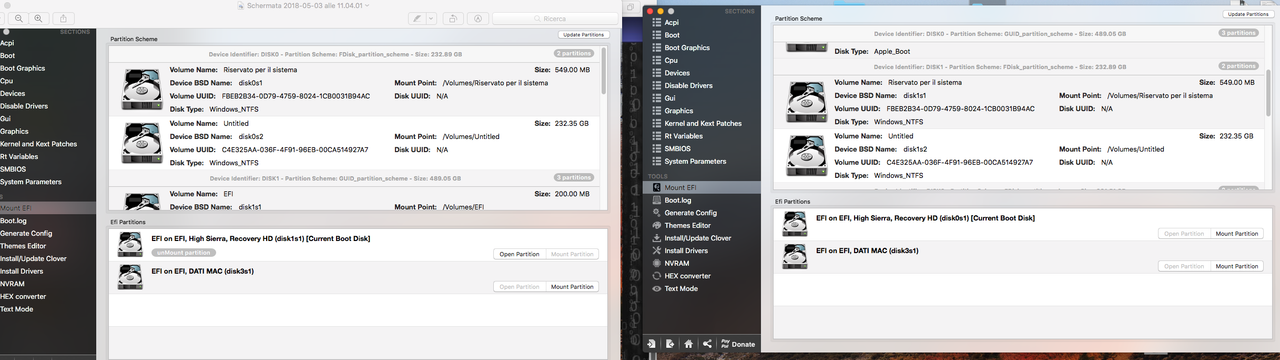The width and height of the screenshot is (1280, 360).
Task: Click Mount Partition for disk3s1 in Preview screenshot
Action: click(x=572, y=287)
